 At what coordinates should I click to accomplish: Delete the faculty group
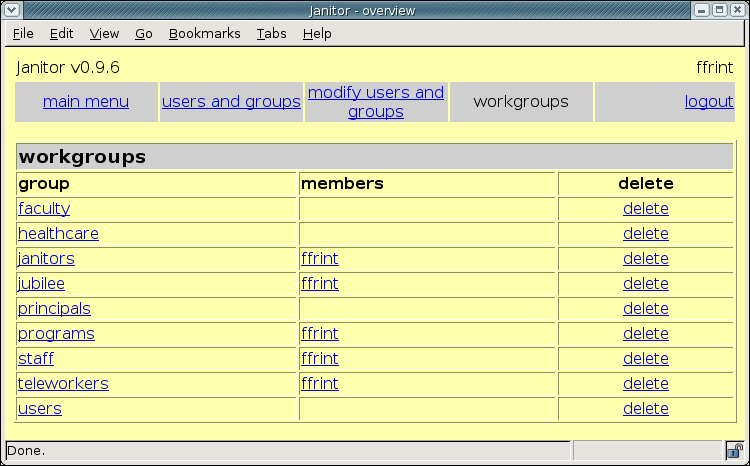point(646,209)
